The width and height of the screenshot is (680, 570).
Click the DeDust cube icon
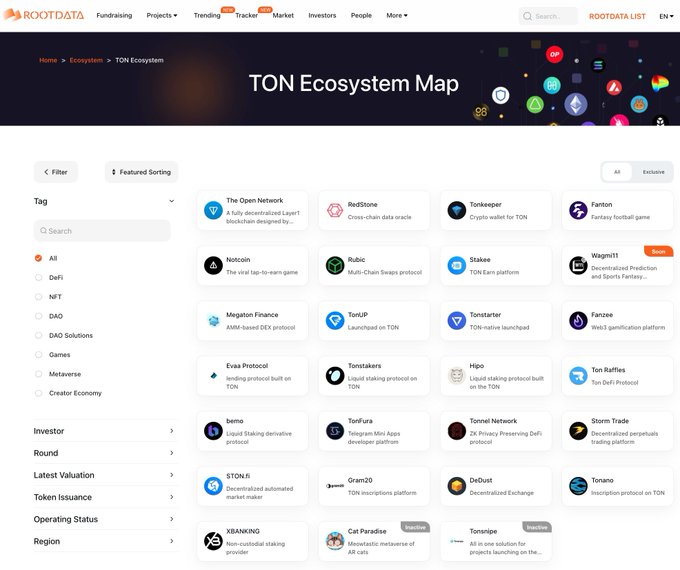tap(457, 486)
